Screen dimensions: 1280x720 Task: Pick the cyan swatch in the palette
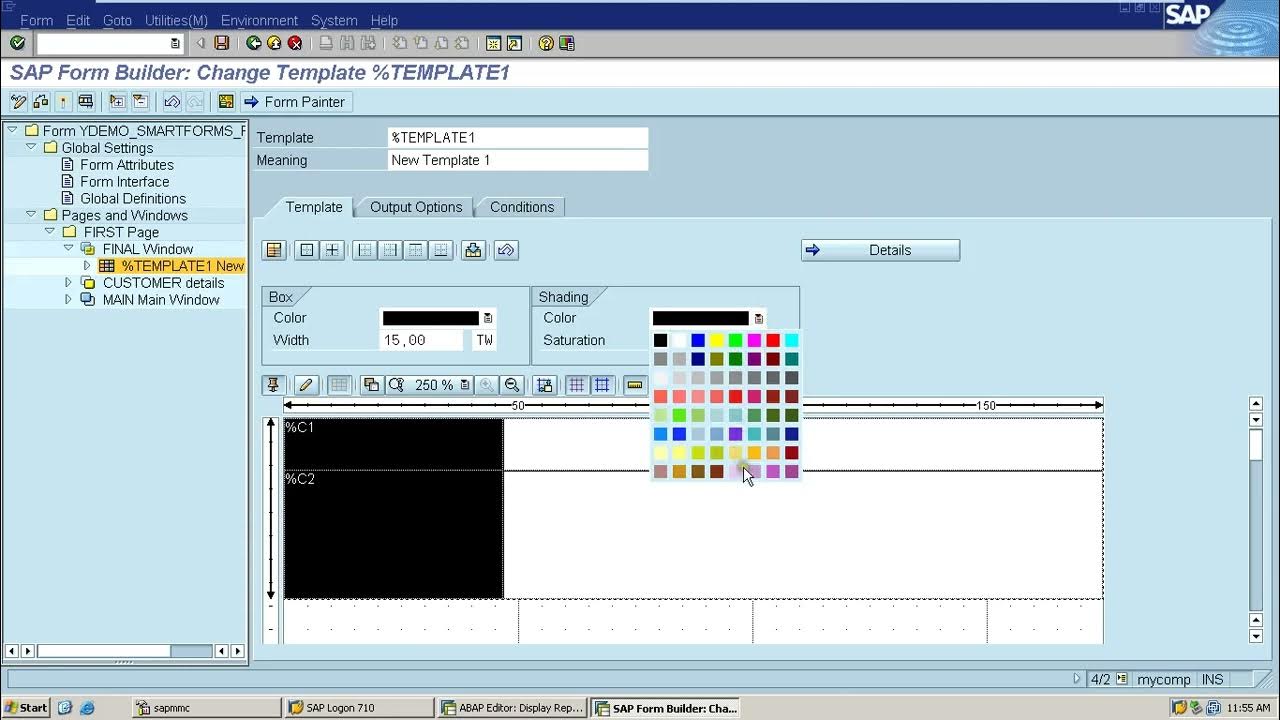pyautogui.click(x=792, y=341)
